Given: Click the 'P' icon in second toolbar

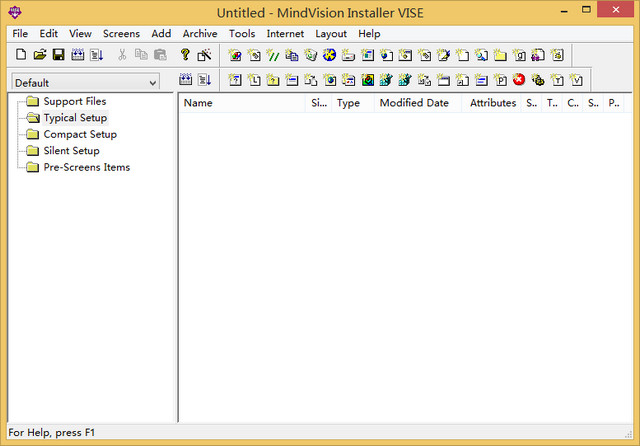Looking at the screenshot, I should pos(500,80).
